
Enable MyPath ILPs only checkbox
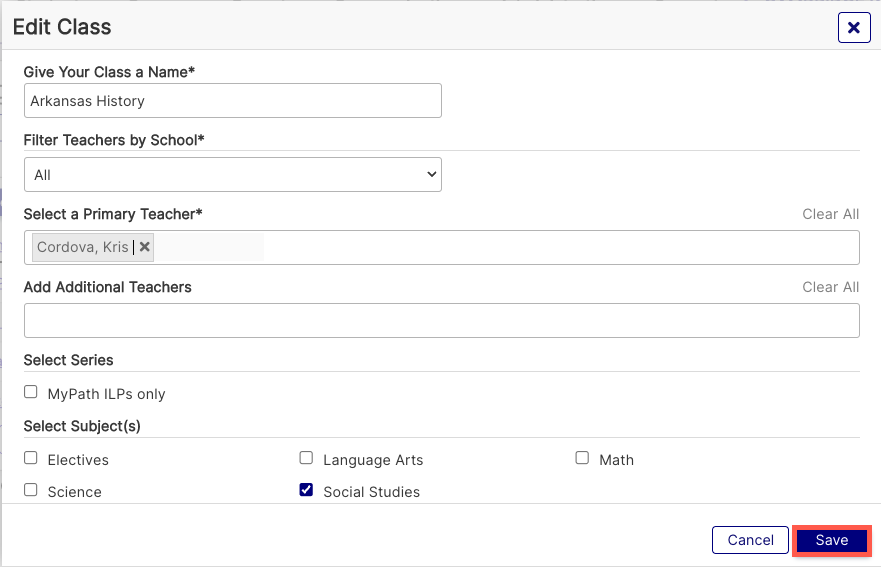31,392
